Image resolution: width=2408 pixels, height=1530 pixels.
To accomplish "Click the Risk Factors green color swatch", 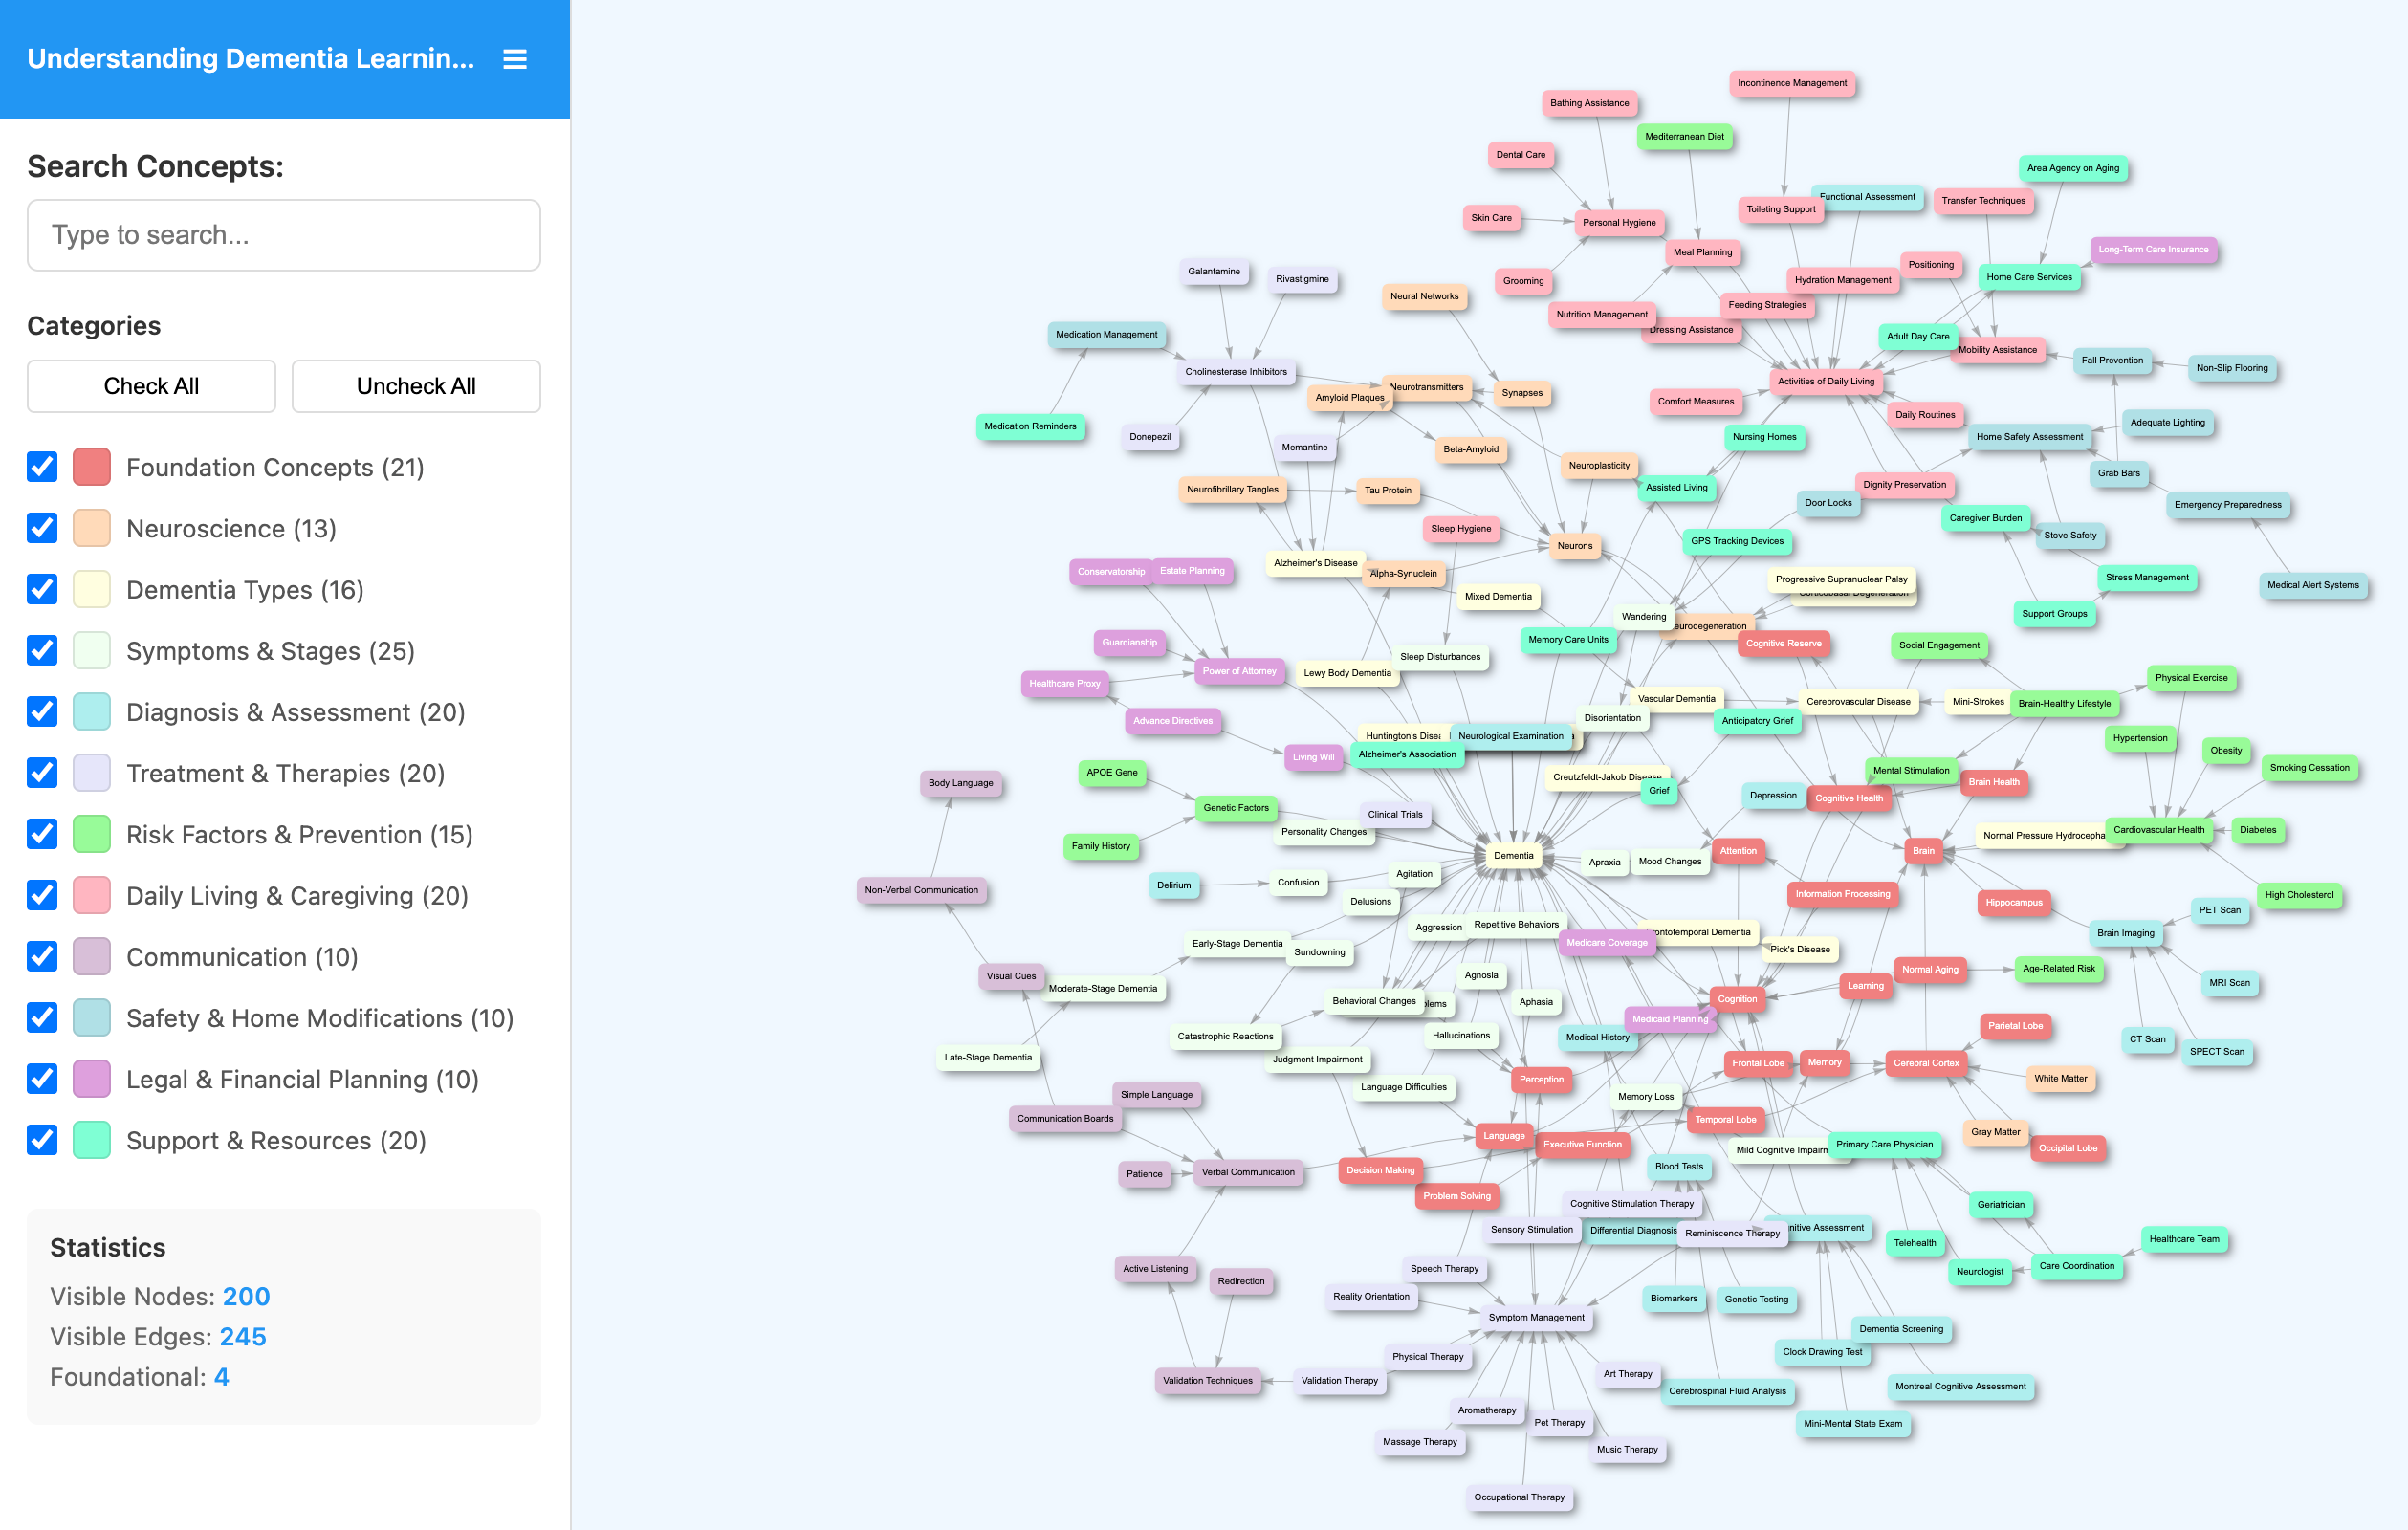I will [x=92, y=834].
